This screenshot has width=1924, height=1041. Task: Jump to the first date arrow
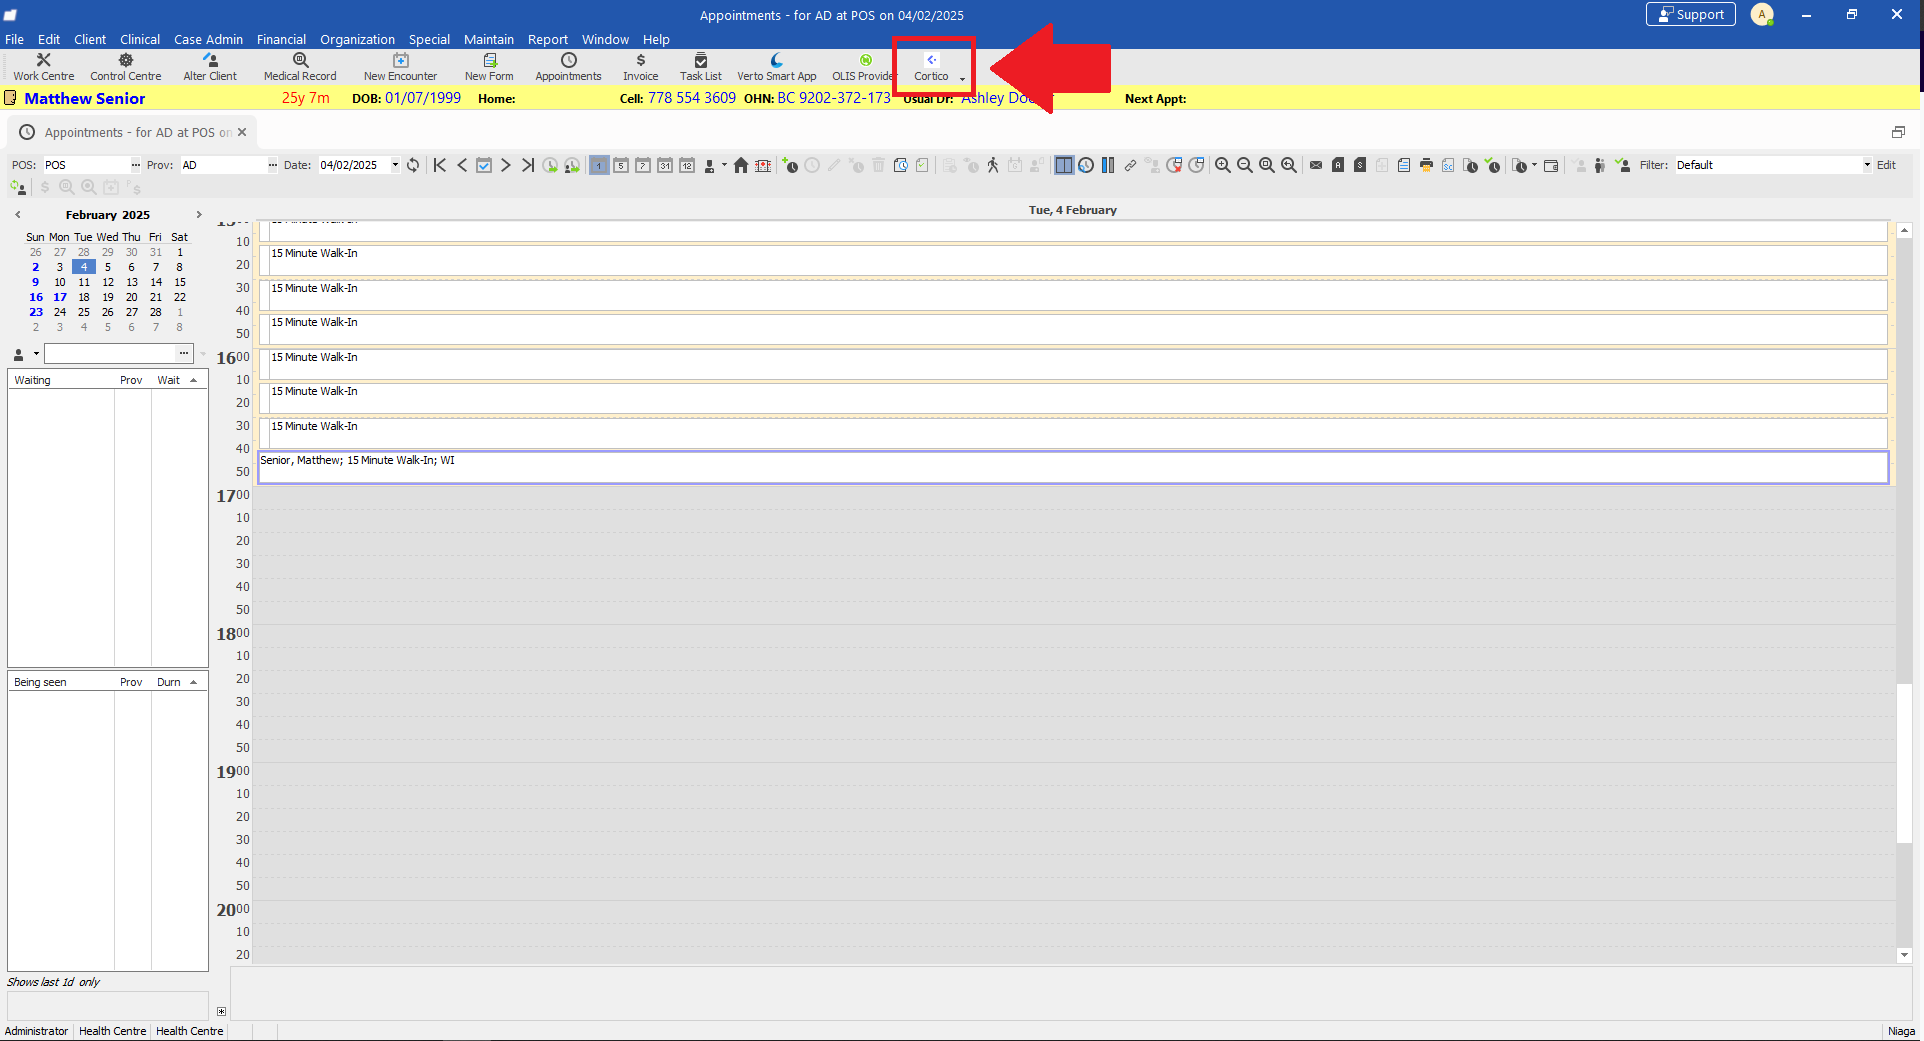pyautogui.click(x=440, y=165)
